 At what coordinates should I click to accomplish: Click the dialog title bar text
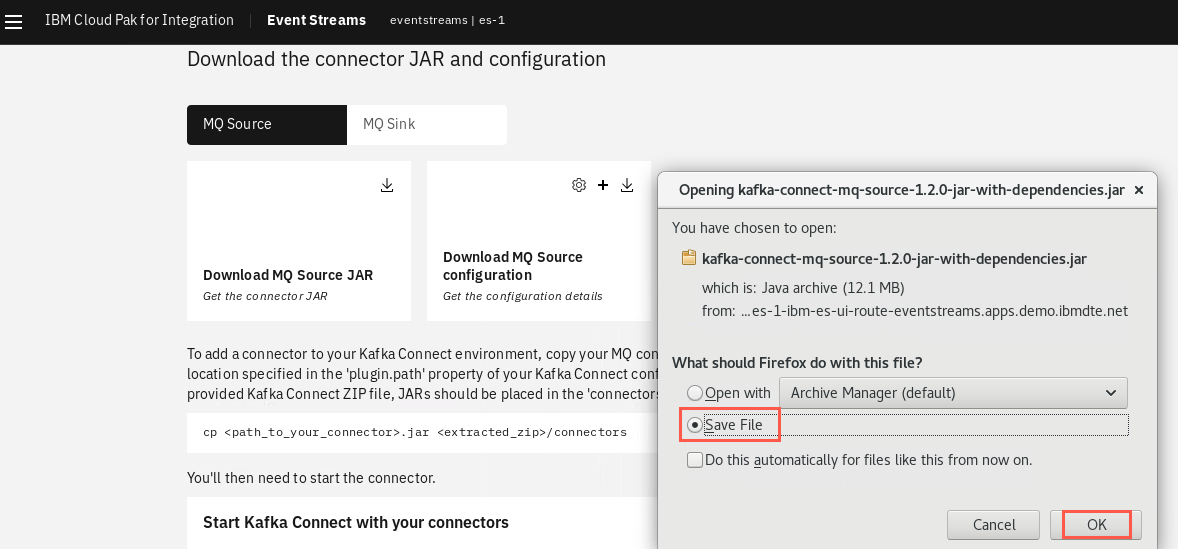tap(902, 191)
